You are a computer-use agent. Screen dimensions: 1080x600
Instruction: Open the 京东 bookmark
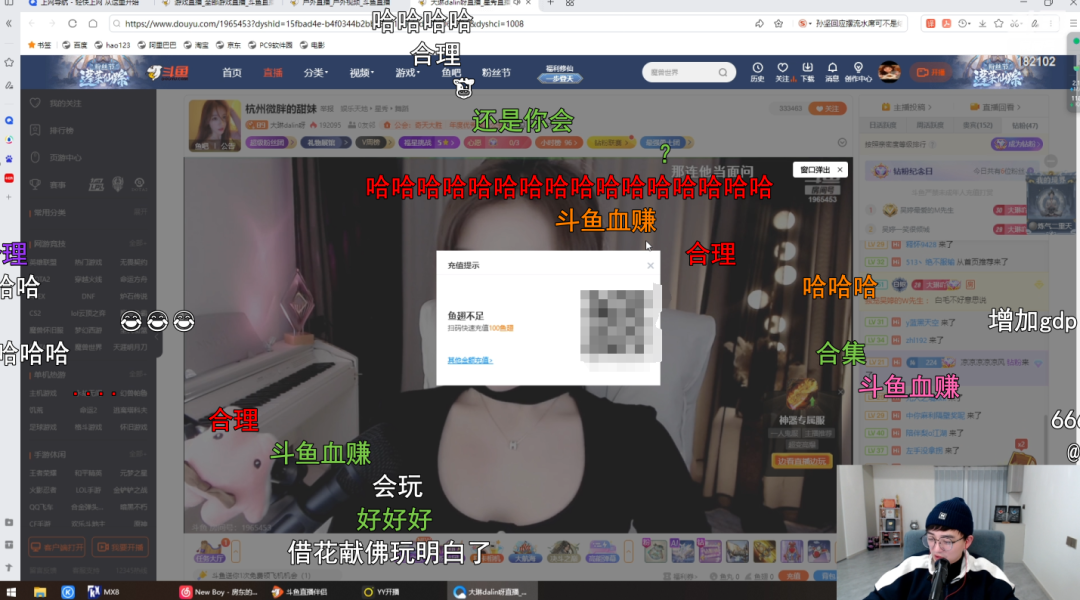pyautogui.click(x=229, y=45)
